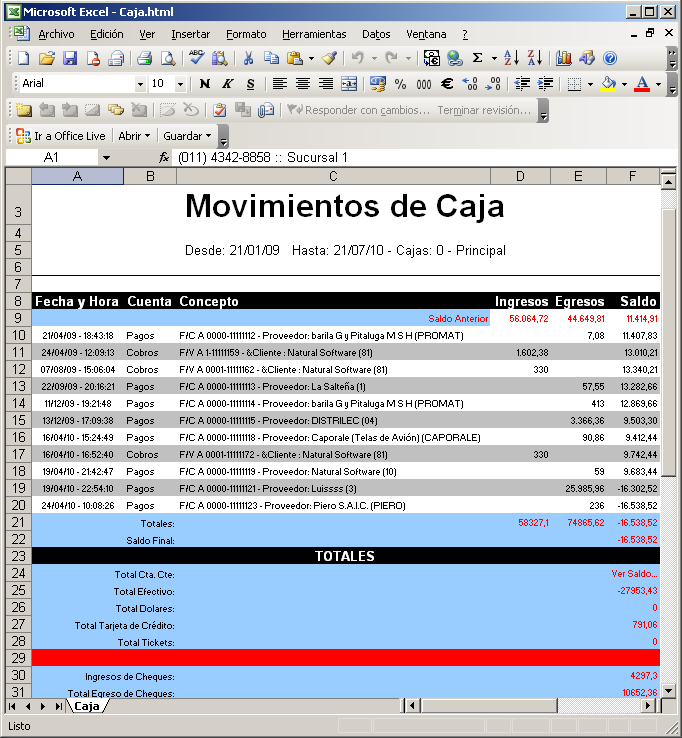Image resolution: width=682 pixels, height=738 pixels.
Task: Select column F header
Action: coord(633,176)
